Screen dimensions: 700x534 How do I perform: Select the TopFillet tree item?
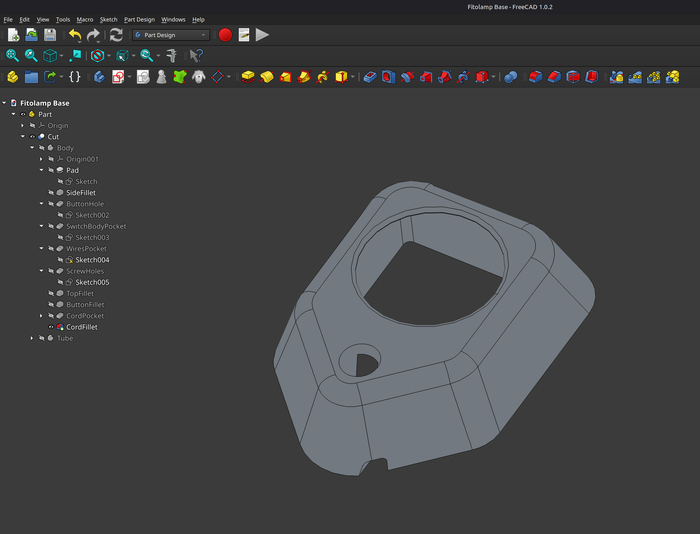79,294
